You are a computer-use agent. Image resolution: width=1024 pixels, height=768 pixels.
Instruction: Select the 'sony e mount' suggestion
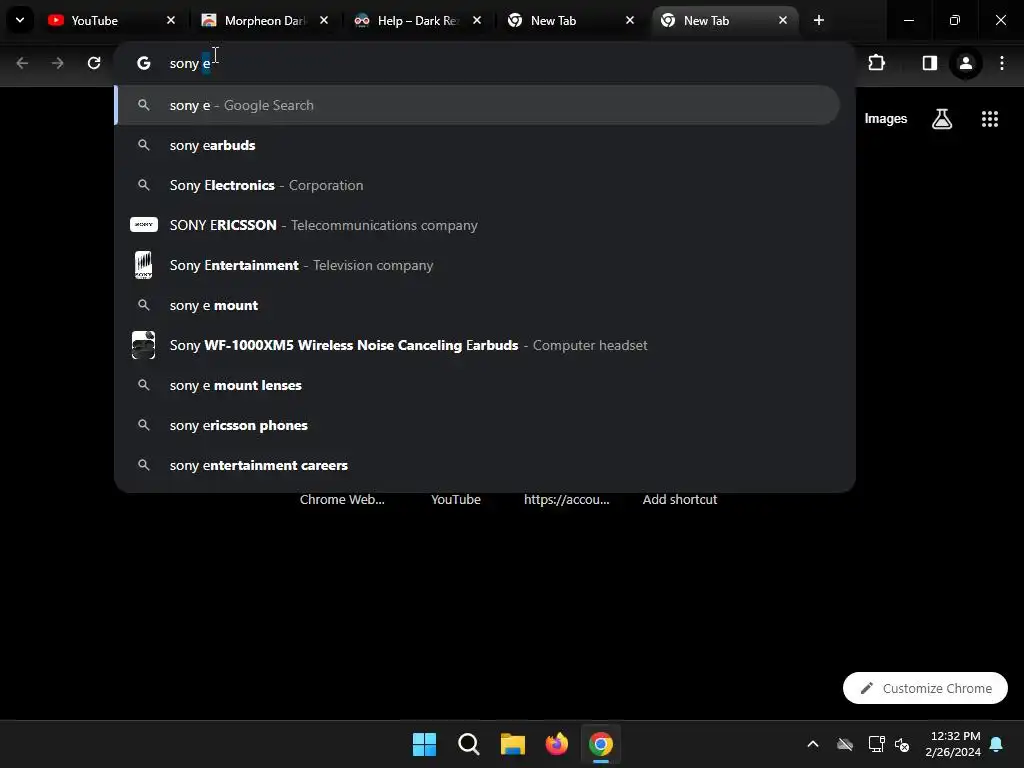tap(477, 305)
